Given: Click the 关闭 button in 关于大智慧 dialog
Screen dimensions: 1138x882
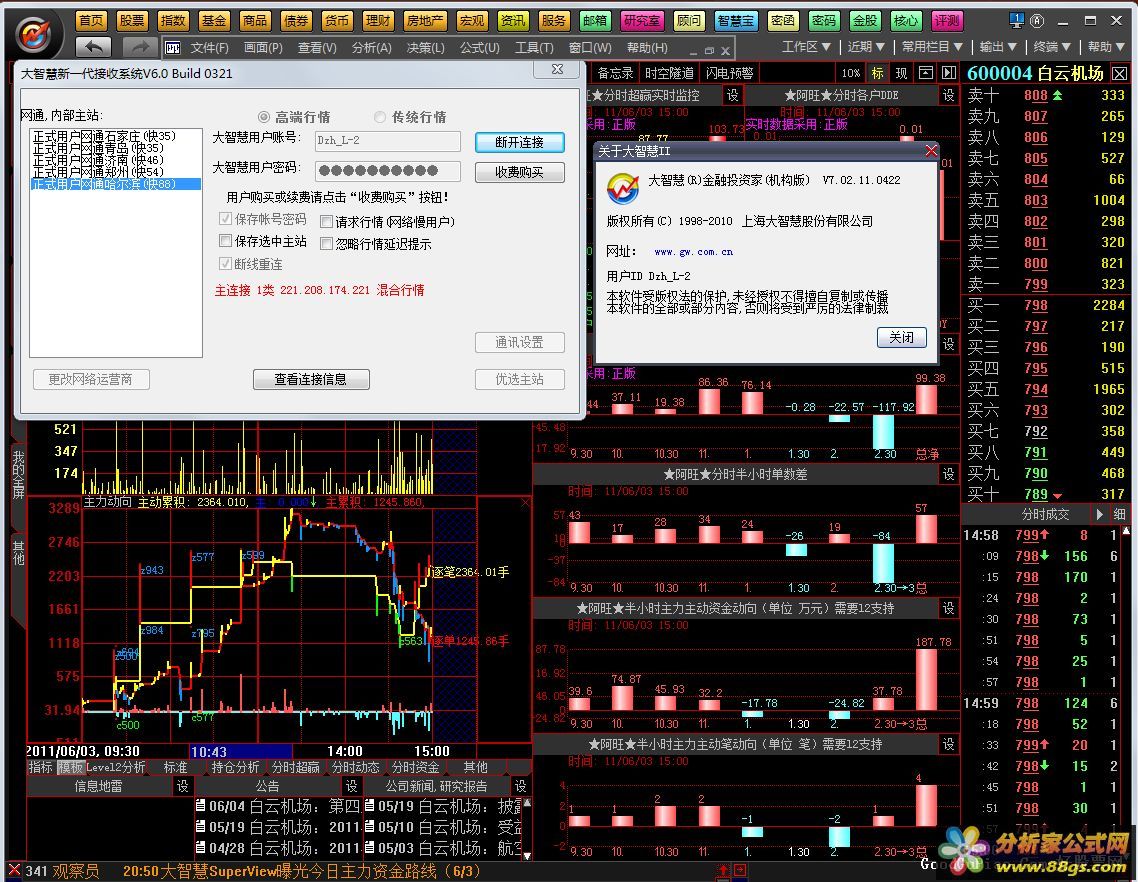Looking at the screenshot, I should (901, 338).
